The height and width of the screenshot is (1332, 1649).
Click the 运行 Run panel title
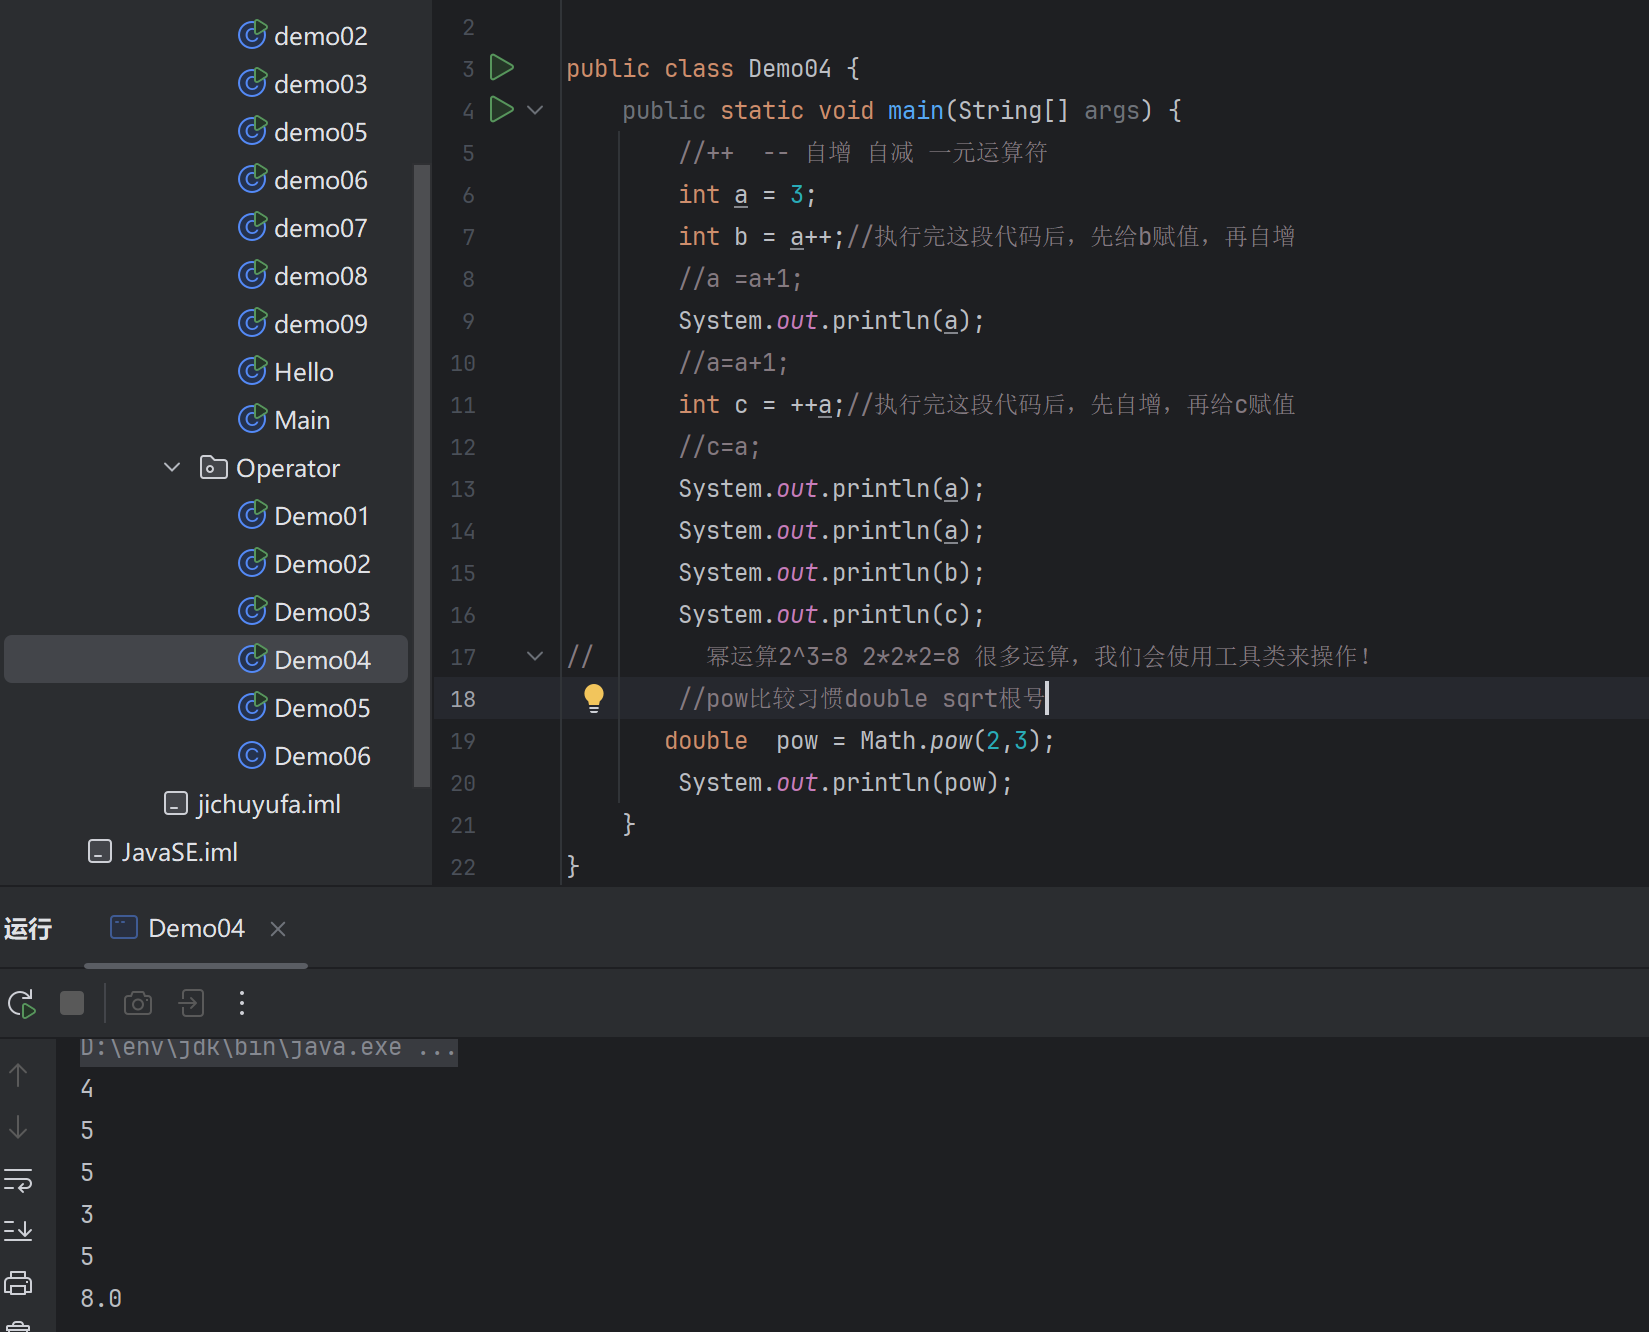tap(28, 929)
